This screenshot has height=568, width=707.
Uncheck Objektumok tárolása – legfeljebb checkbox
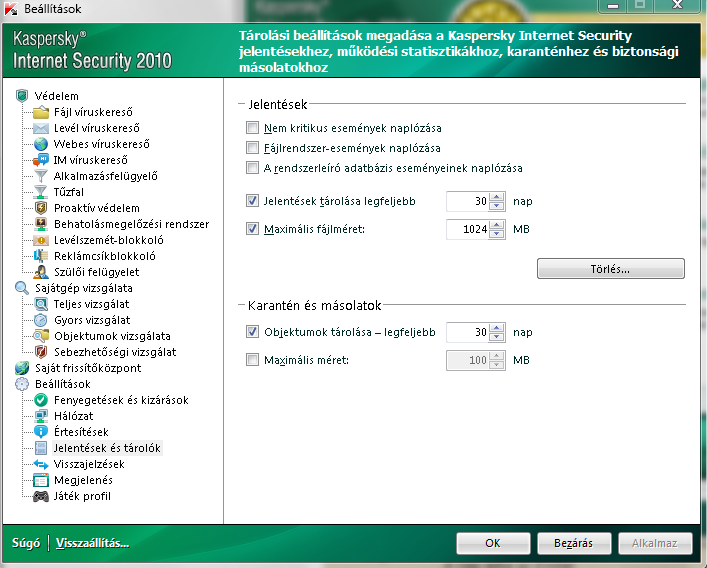pyautogui.click(x=252, y=332)
